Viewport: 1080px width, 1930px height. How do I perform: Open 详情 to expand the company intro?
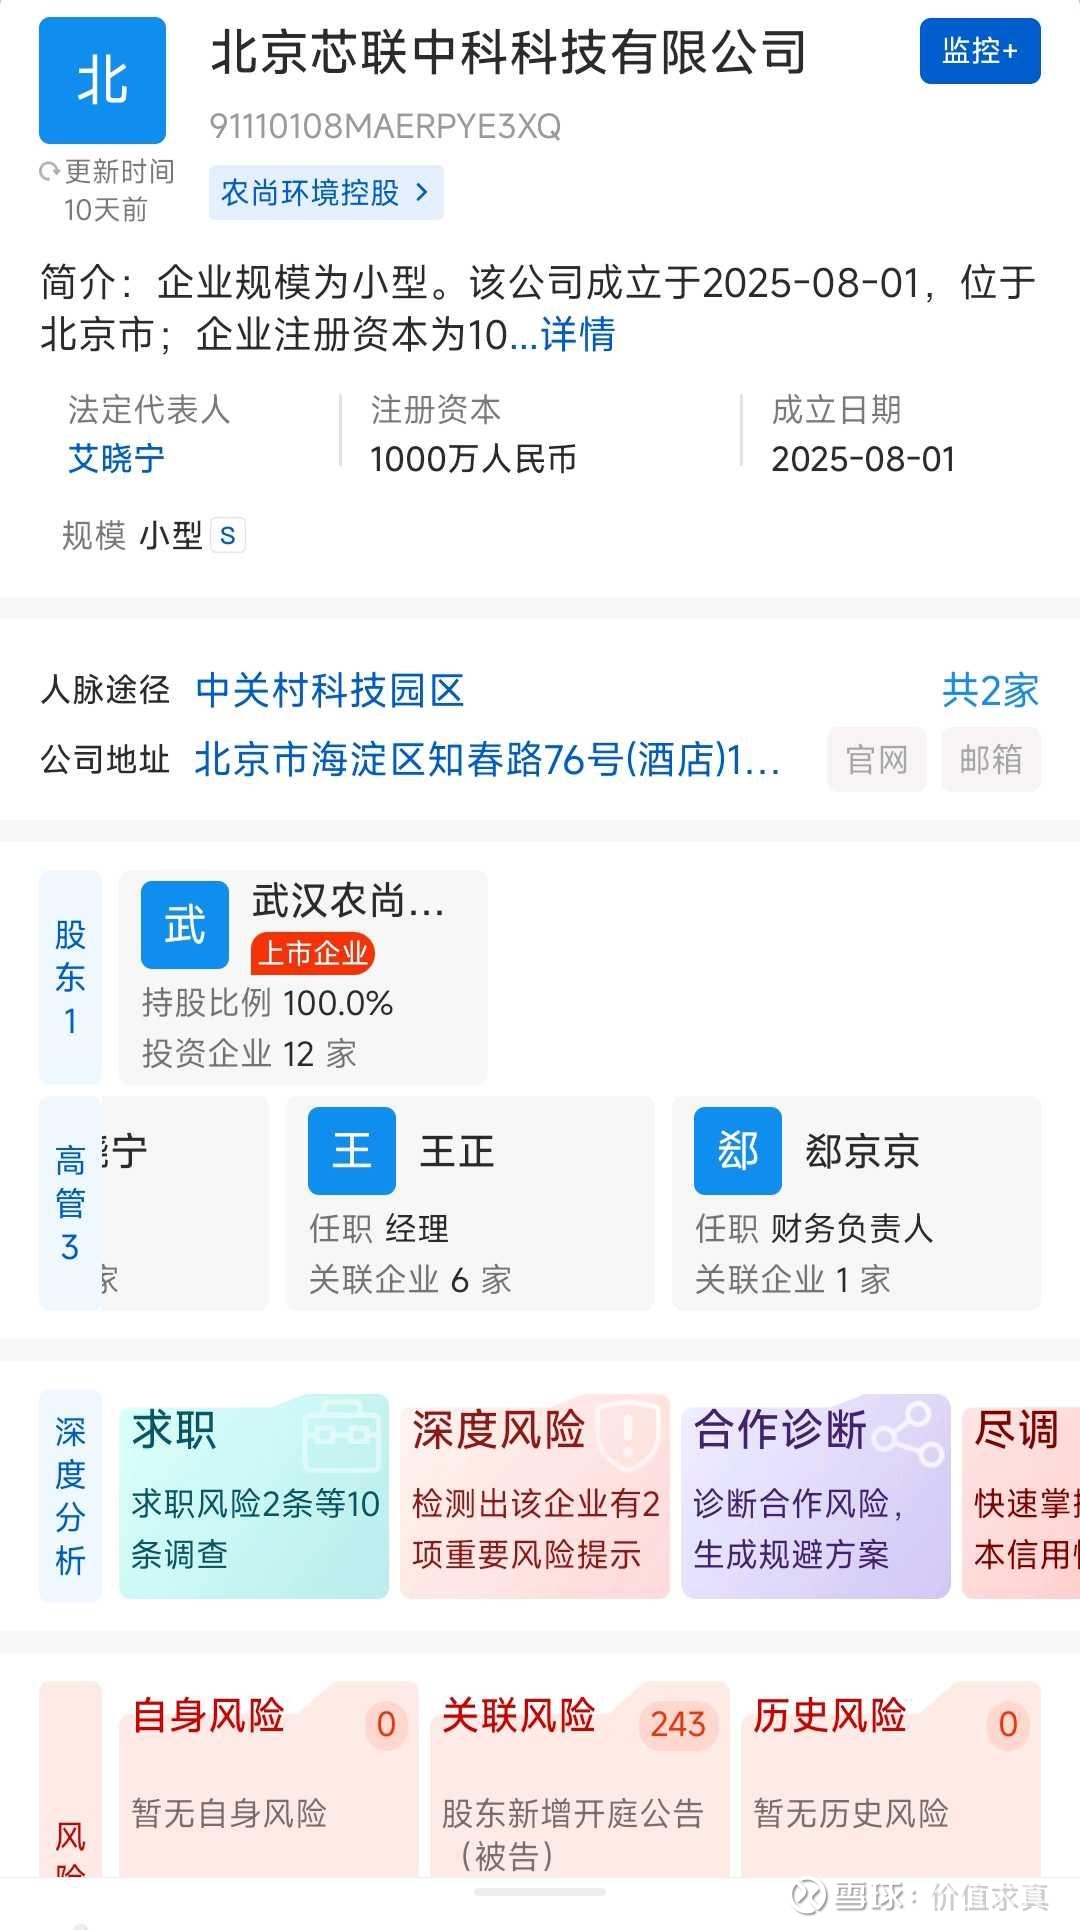pyautogui.click(x=578, y=335)
